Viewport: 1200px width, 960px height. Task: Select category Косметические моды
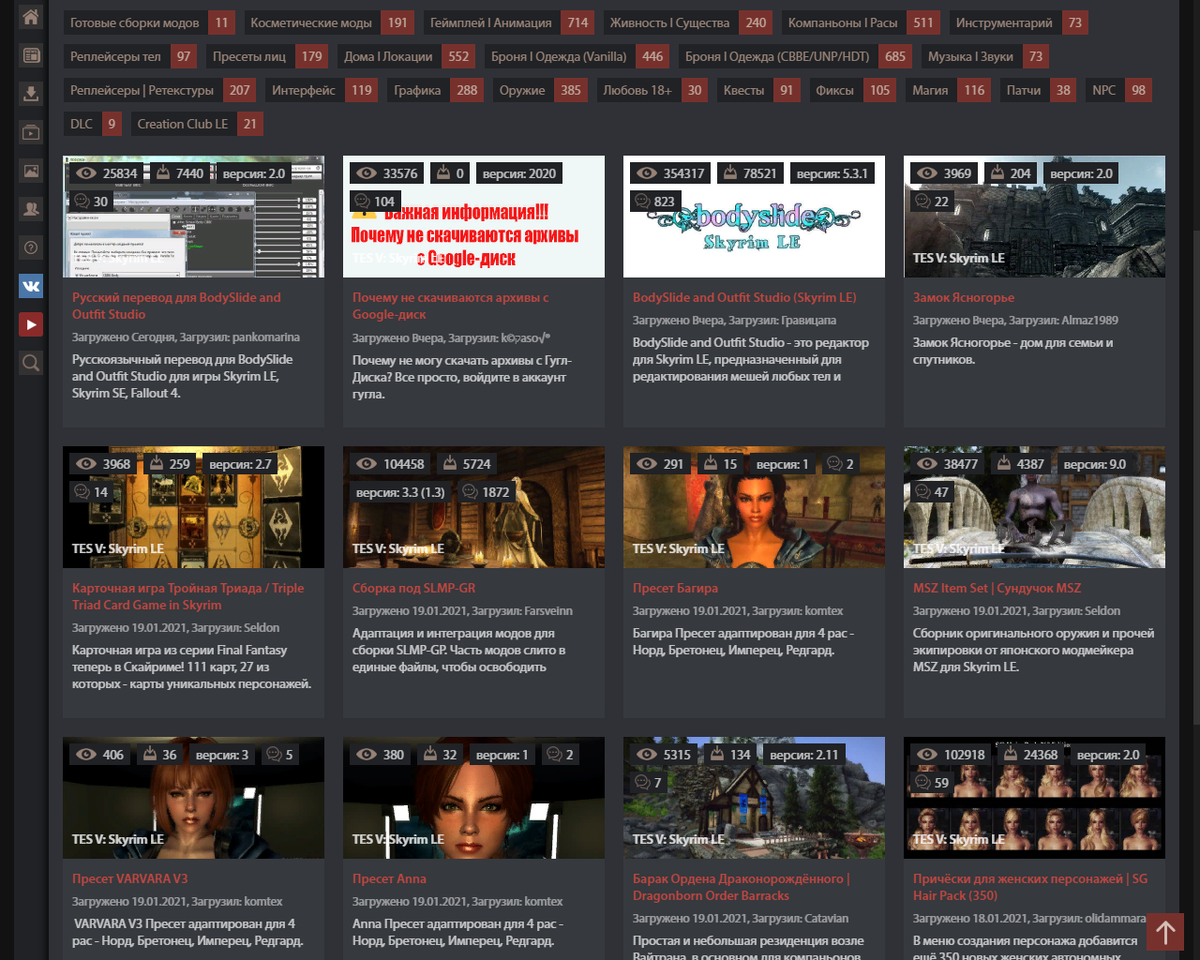click(329, 23)
